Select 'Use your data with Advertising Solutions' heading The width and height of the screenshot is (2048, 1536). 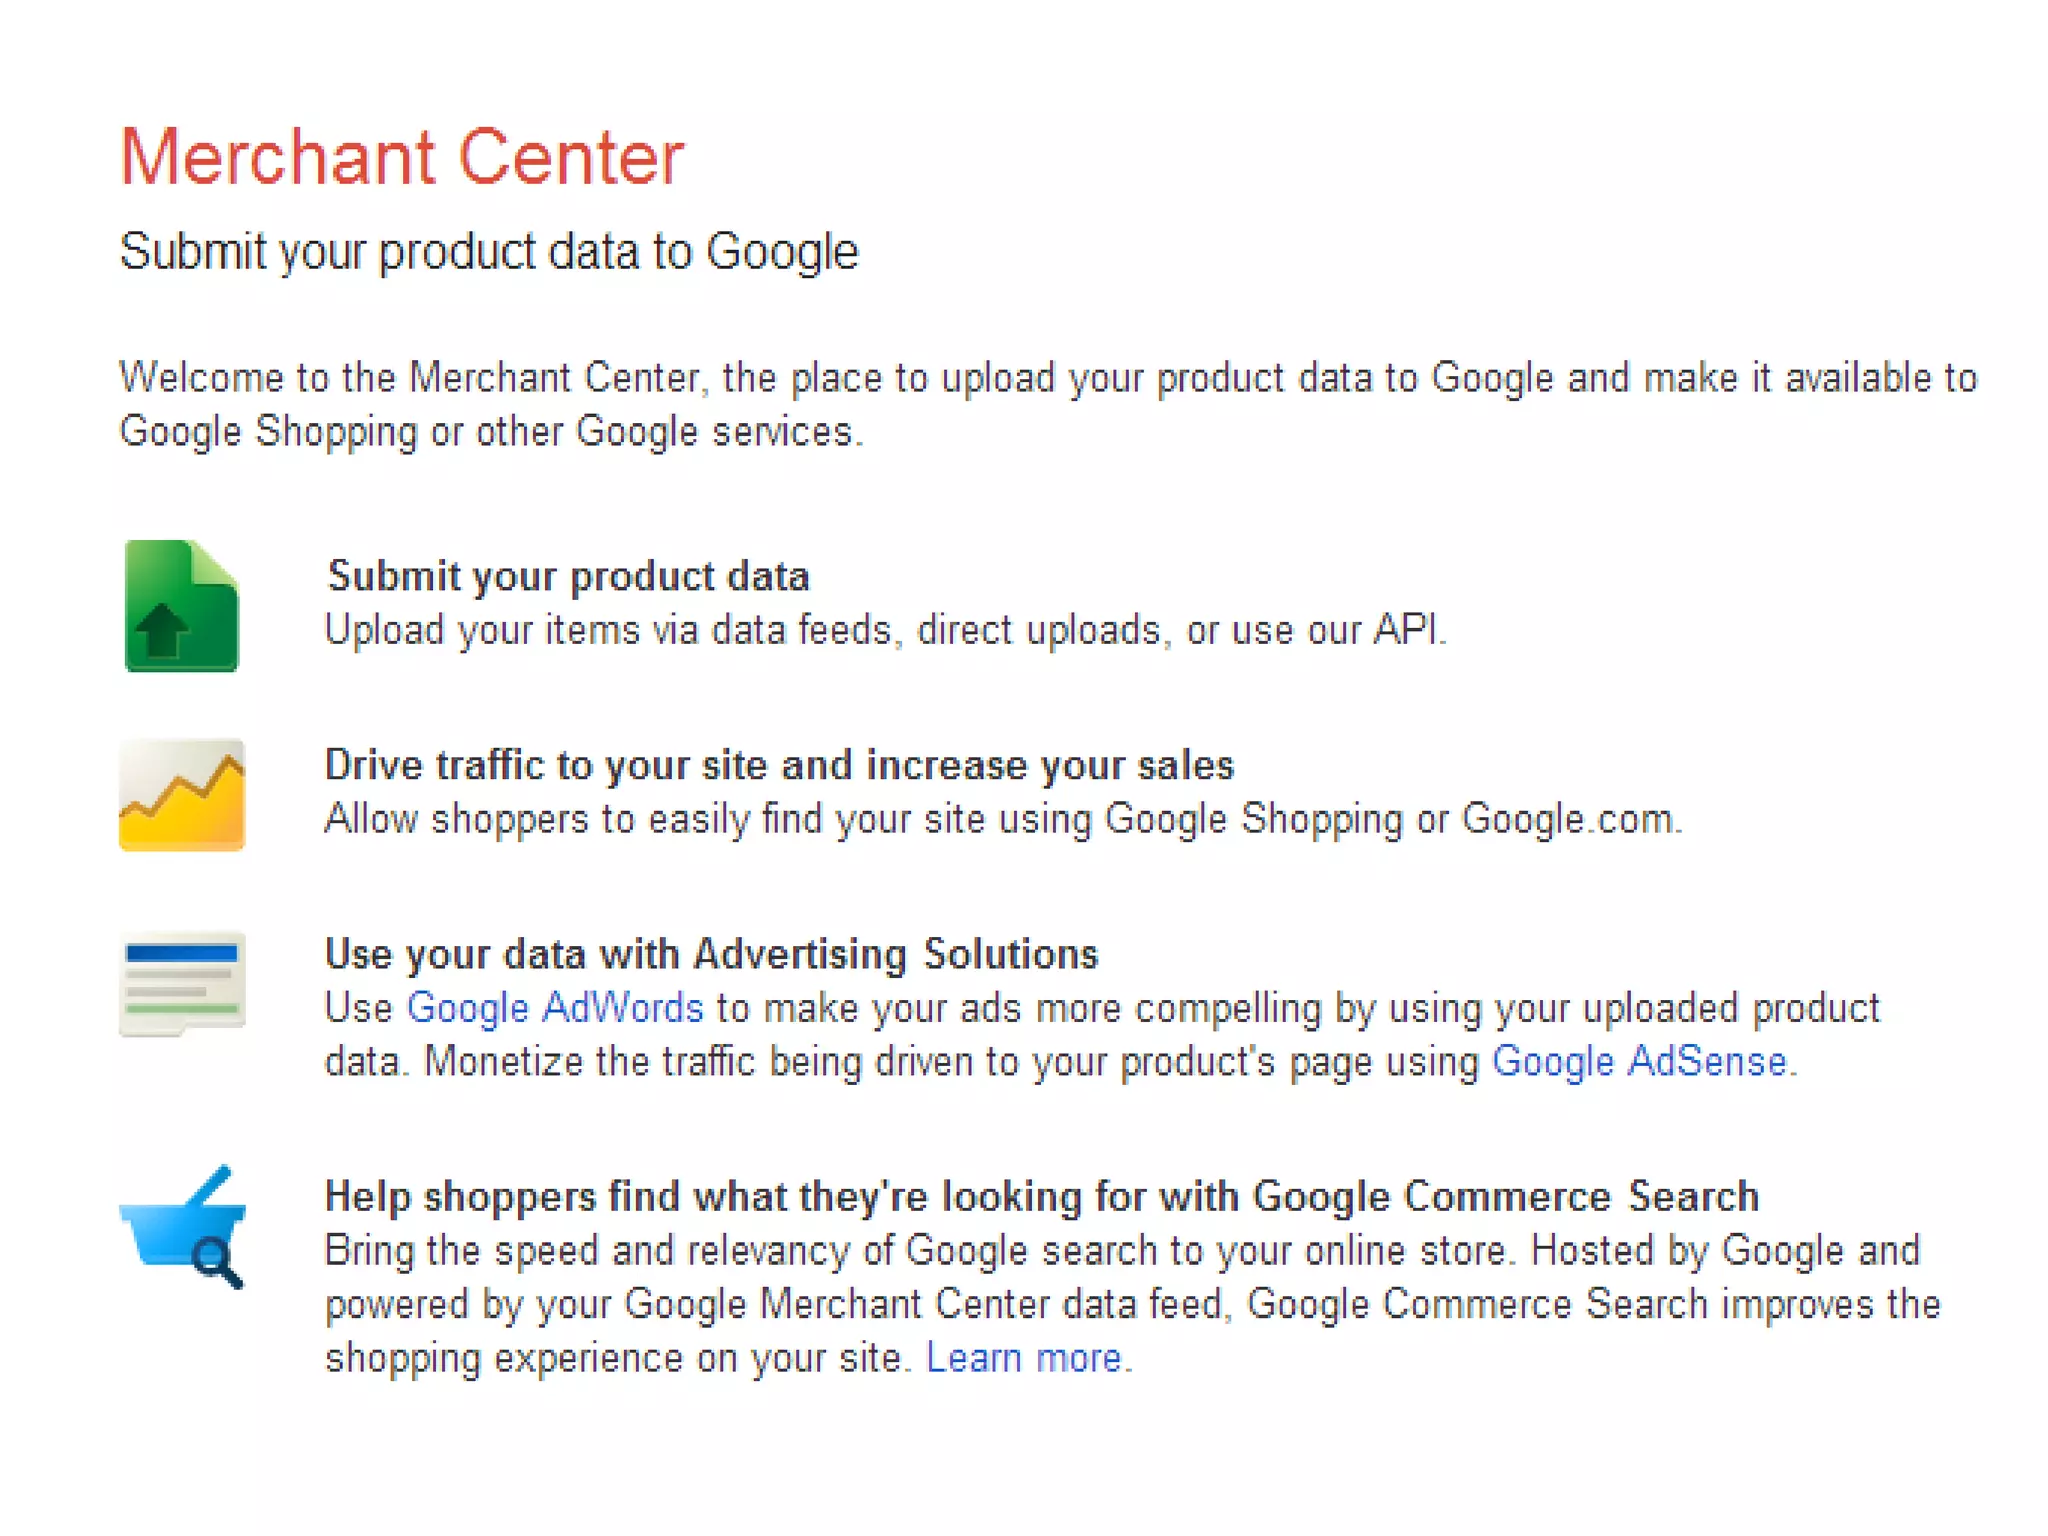(x=711, y=954)
